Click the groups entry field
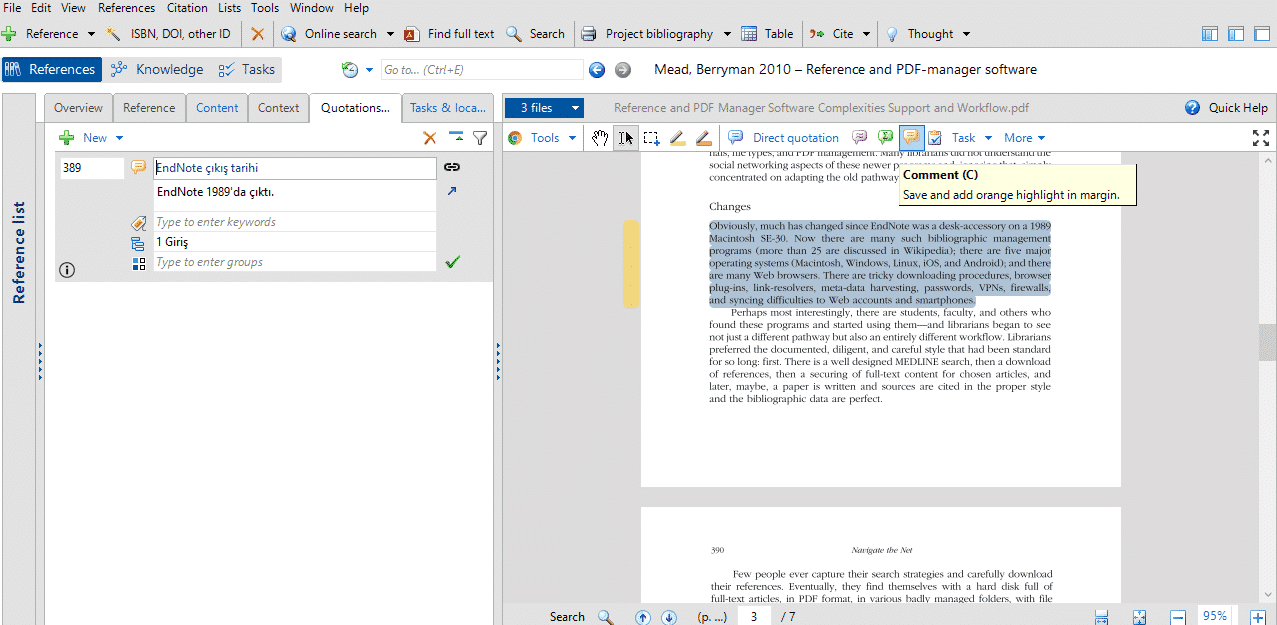Viewport: 1277px width, 625px height. click(295, 262)
